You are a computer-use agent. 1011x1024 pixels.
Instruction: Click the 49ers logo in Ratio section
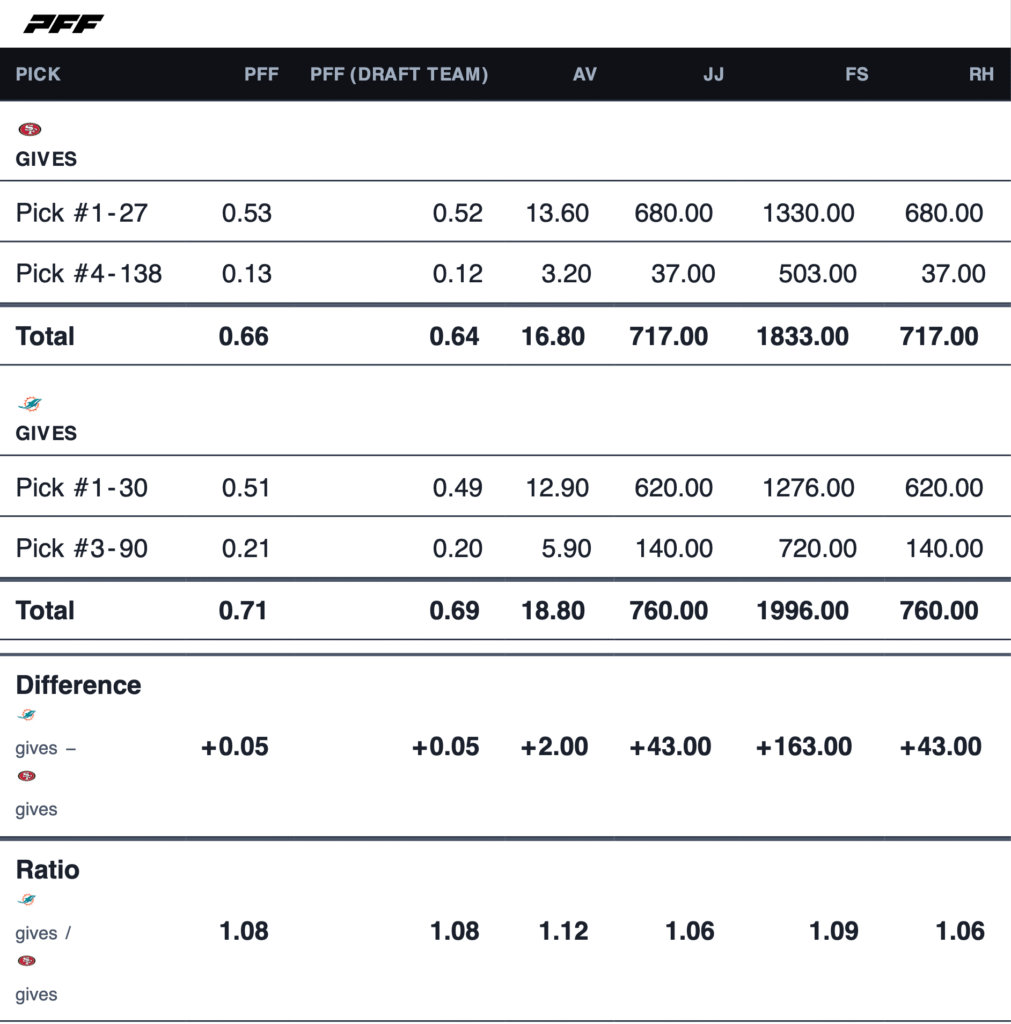(x=27, y=961)
